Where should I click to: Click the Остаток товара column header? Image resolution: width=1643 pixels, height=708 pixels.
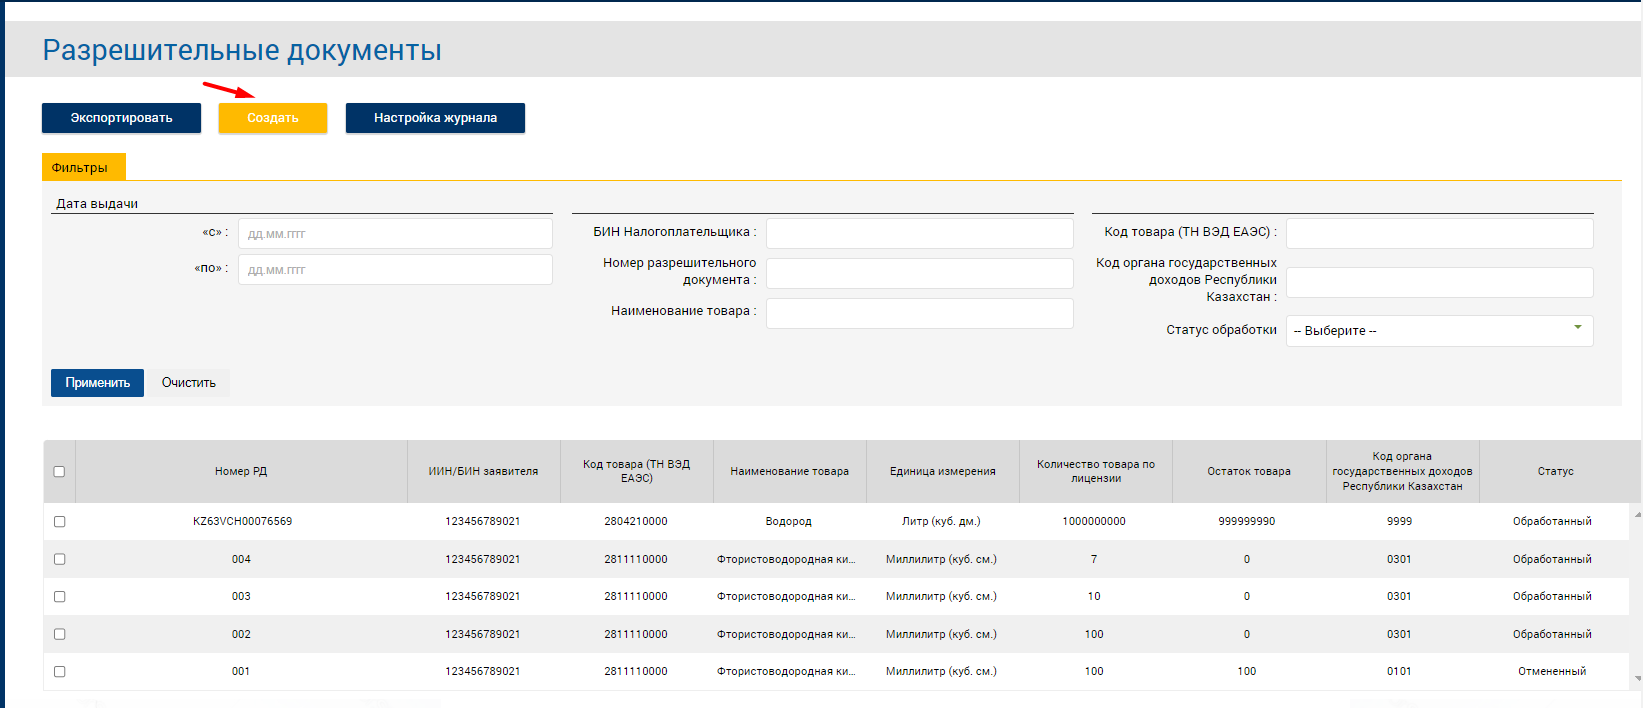click(x=1248, y=472)
